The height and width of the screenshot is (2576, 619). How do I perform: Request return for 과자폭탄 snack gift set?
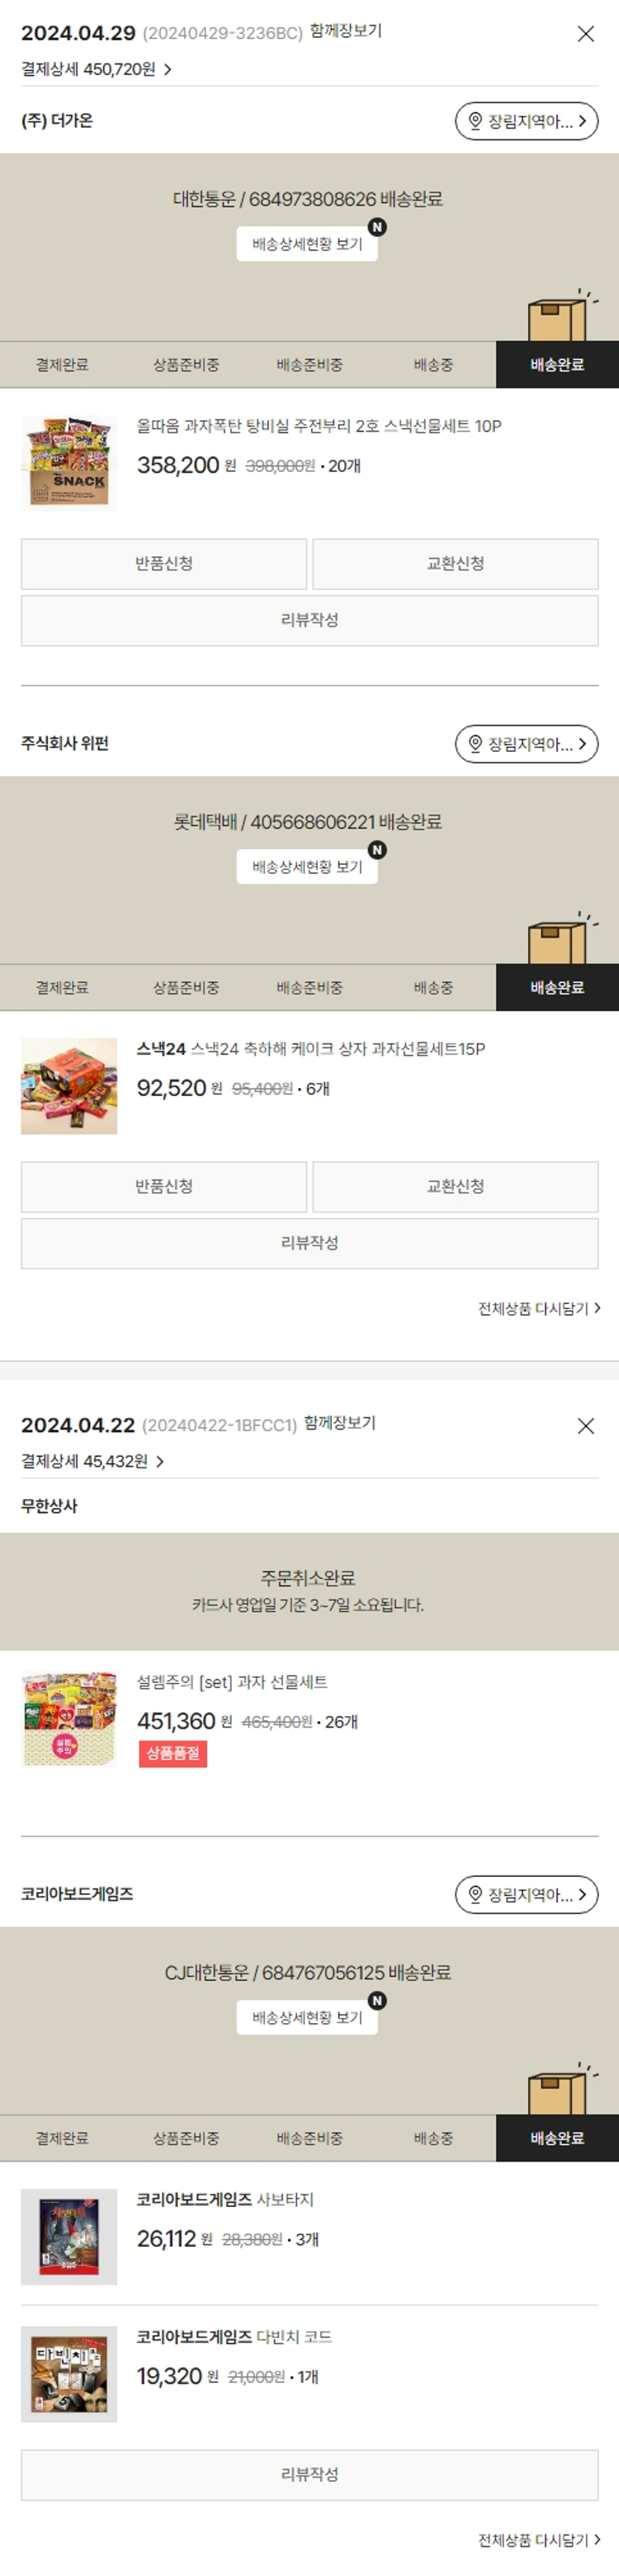pyautogui.click(x=164, y=564)
